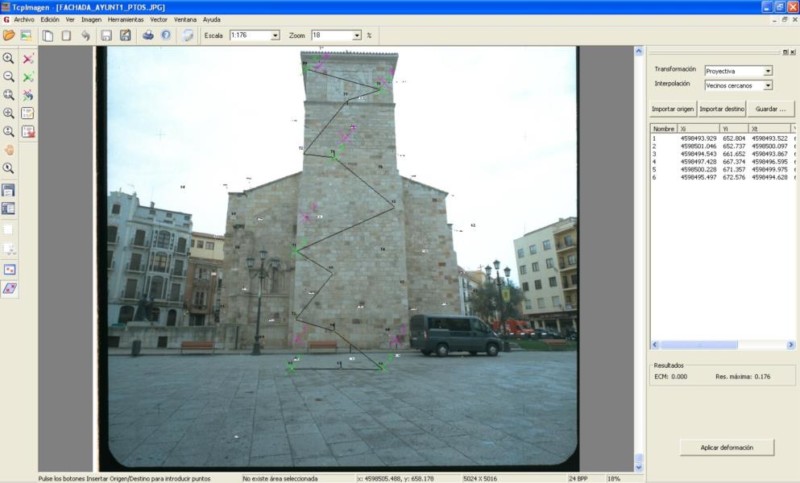Screen dimensions: 800x483
Task: Select the zoom out magnifier tool
Action: point(9,77)
